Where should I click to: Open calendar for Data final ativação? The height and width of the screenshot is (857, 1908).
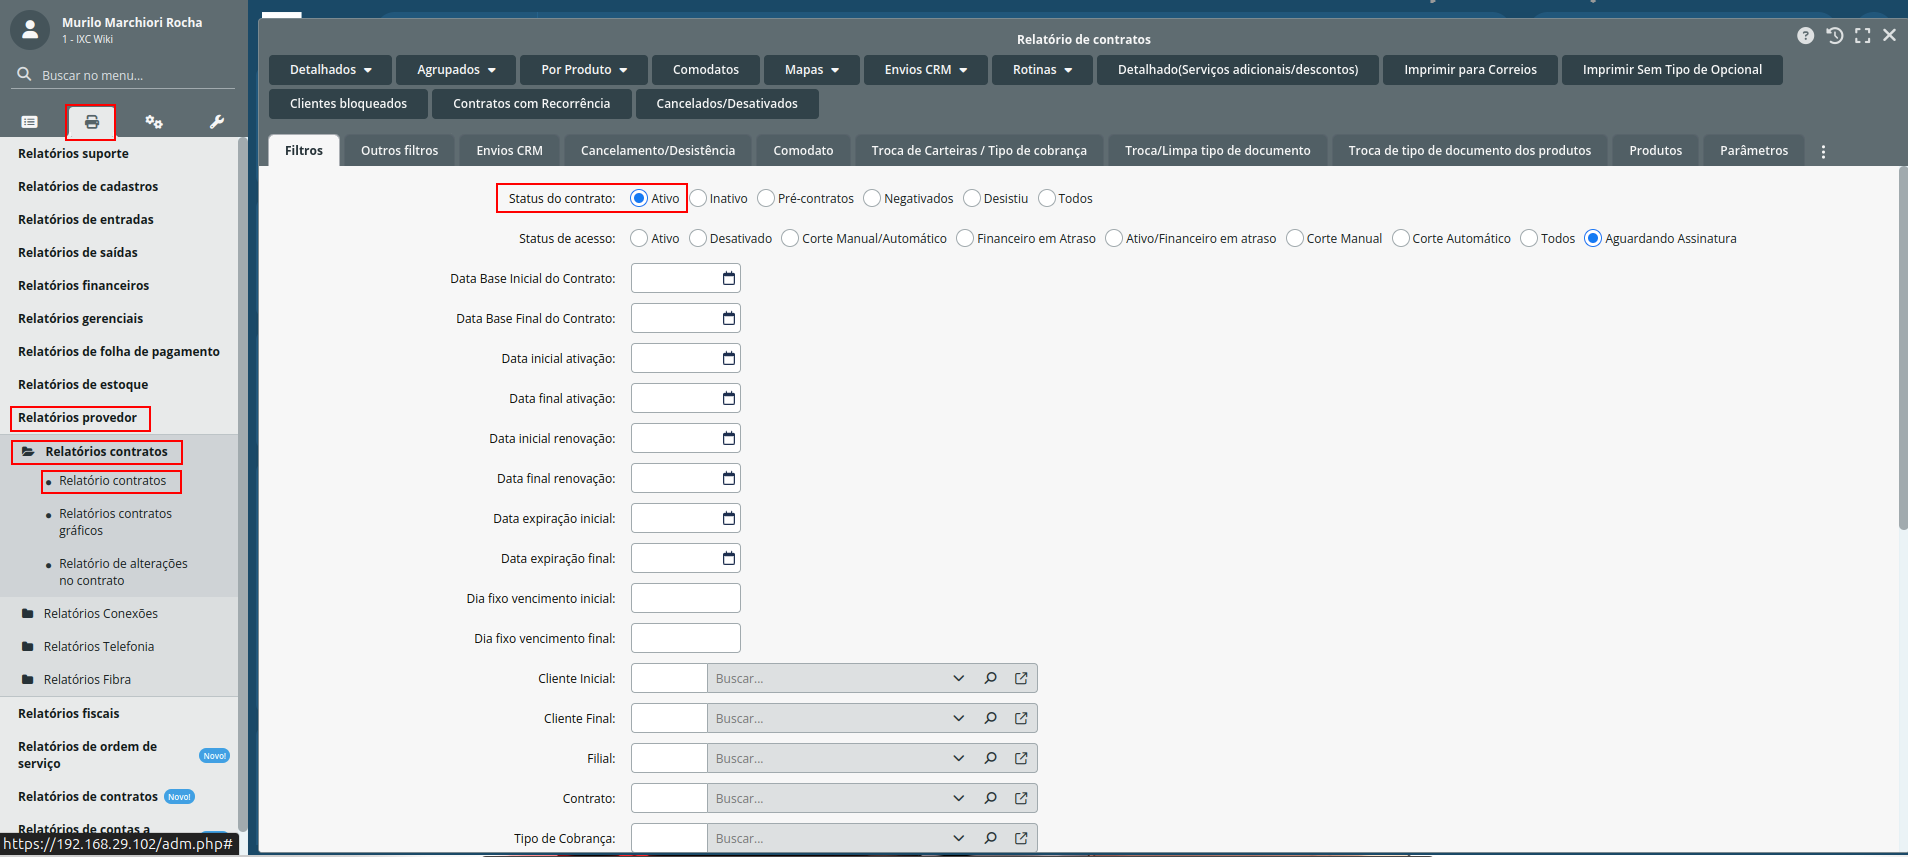coord(729,398)
